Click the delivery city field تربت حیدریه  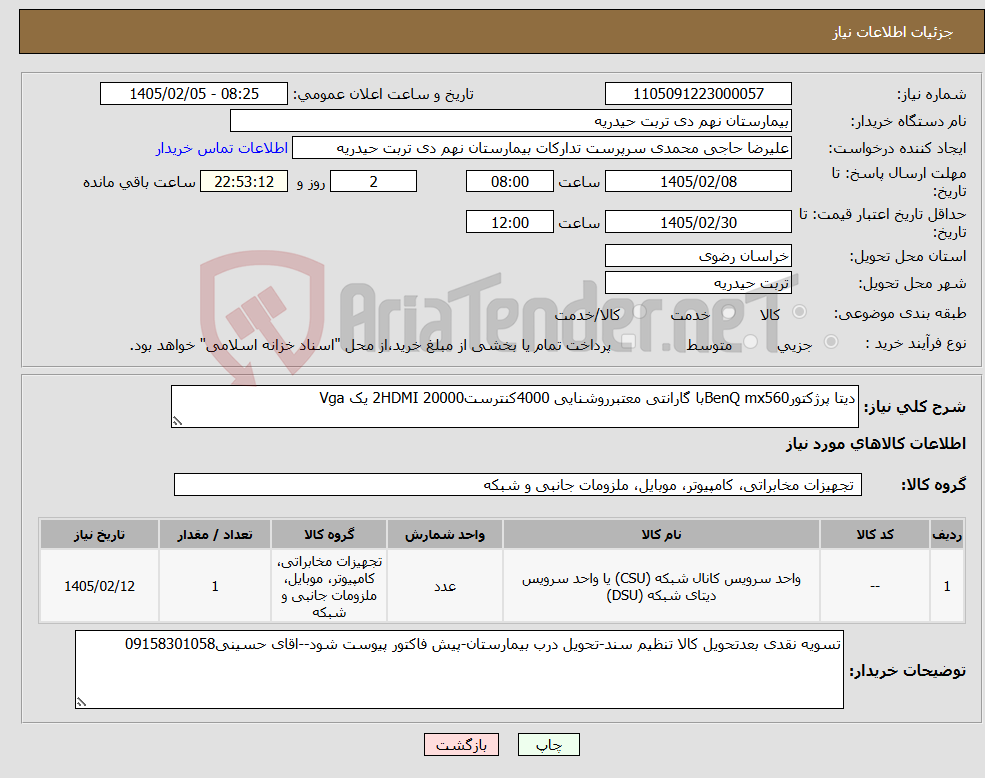click(698, 283)
